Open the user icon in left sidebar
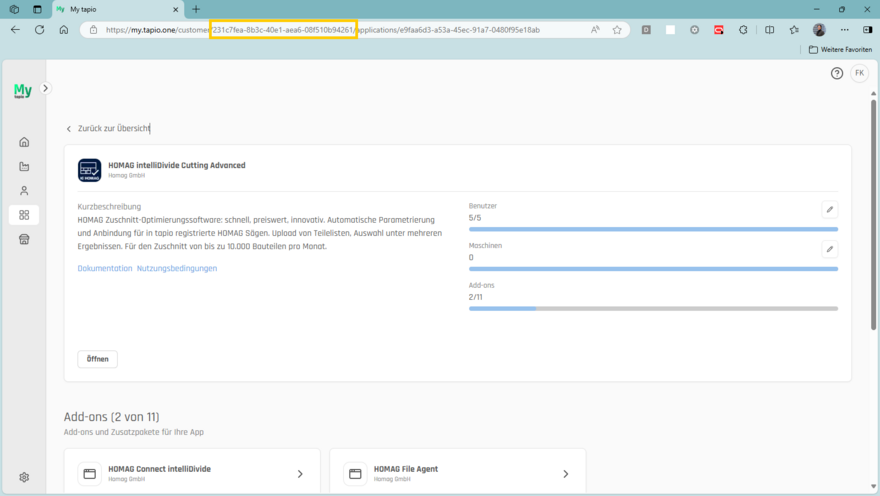Screen dimensions: 880x496 point(24,191)
